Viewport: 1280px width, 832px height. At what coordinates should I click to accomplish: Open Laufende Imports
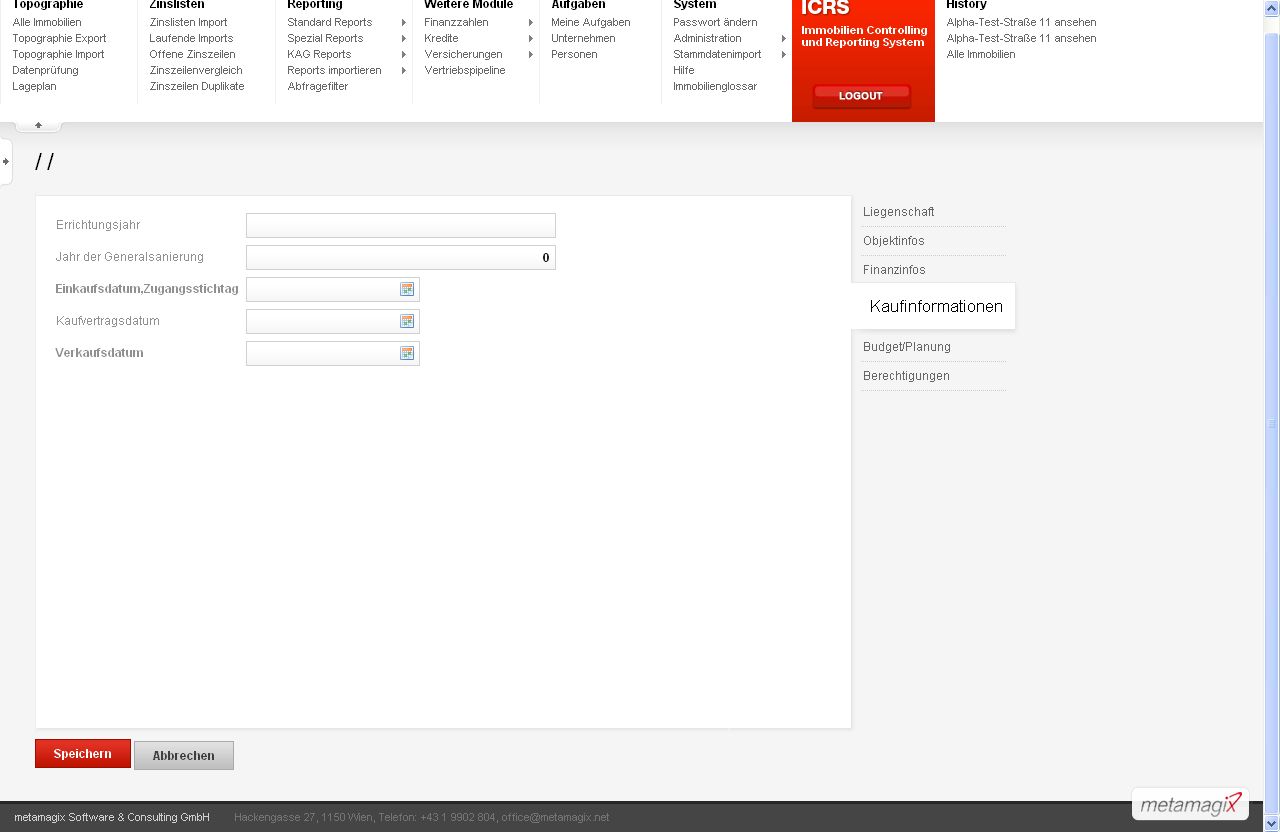pyautogui.click(x=191, y=38)
